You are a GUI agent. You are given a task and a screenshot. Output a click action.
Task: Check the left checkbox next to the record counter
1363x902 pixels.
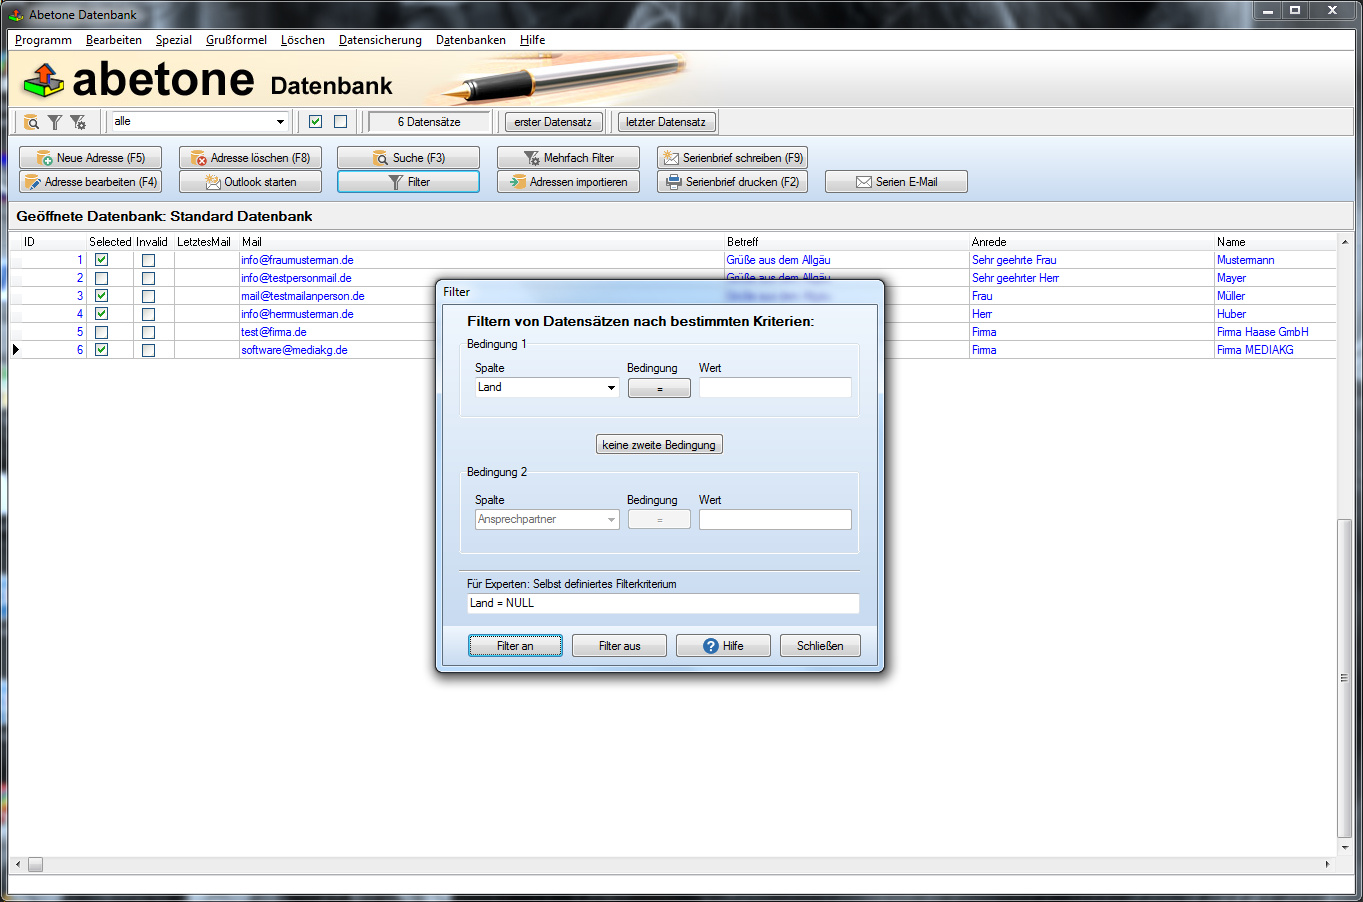(316, 120)
